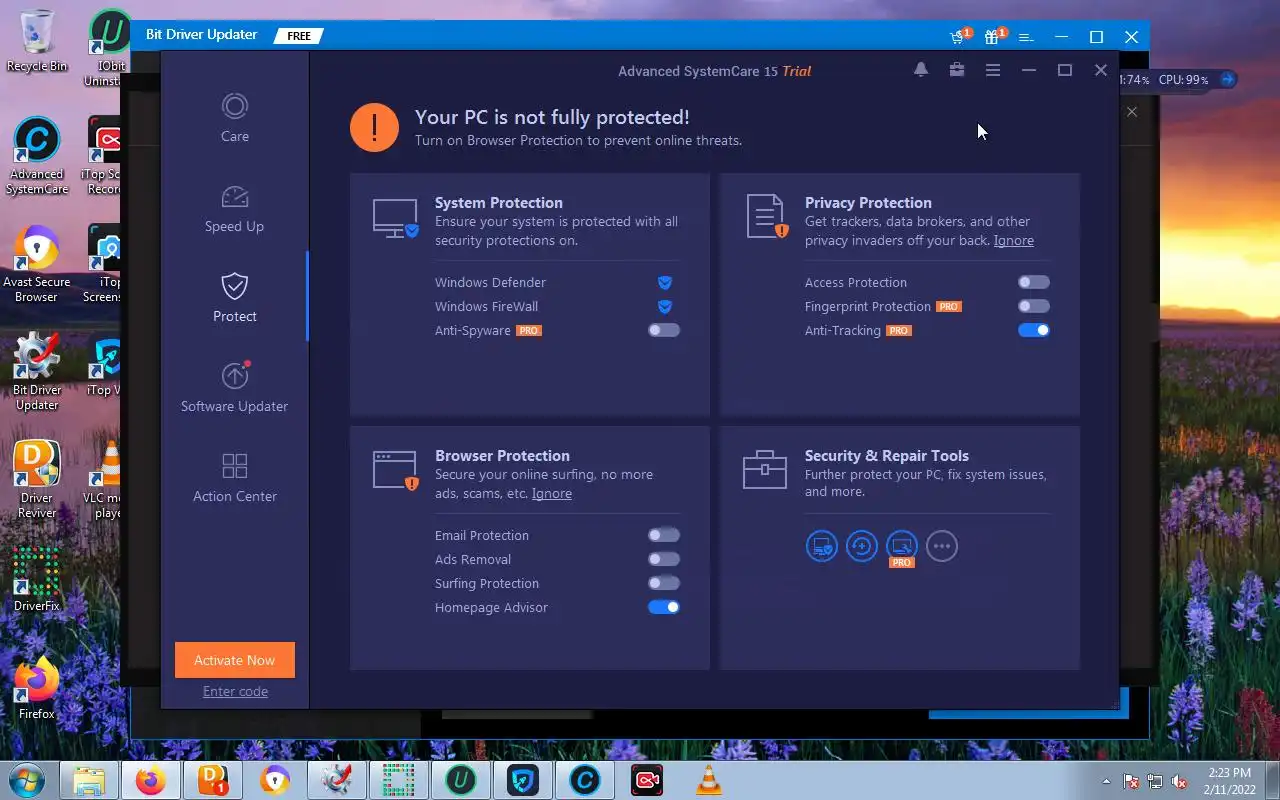Disable the Anti-Tracking switch
Viewport: 1280px width, 800px height.
1034,330
